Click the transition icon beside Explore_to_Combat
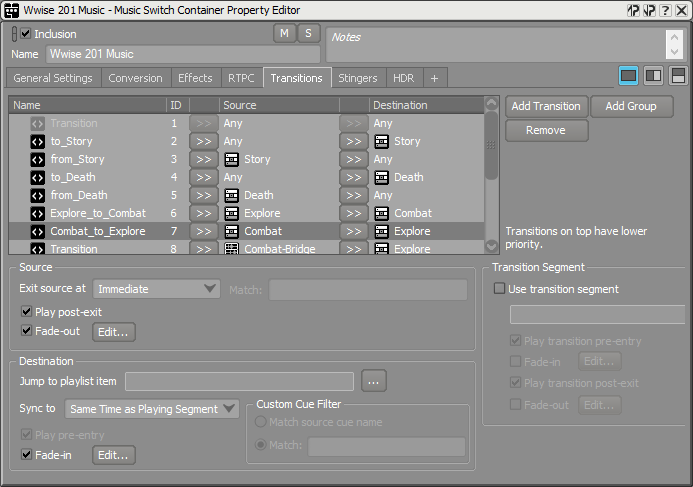The width and height of the screenshot is (693, 487). 38,213
